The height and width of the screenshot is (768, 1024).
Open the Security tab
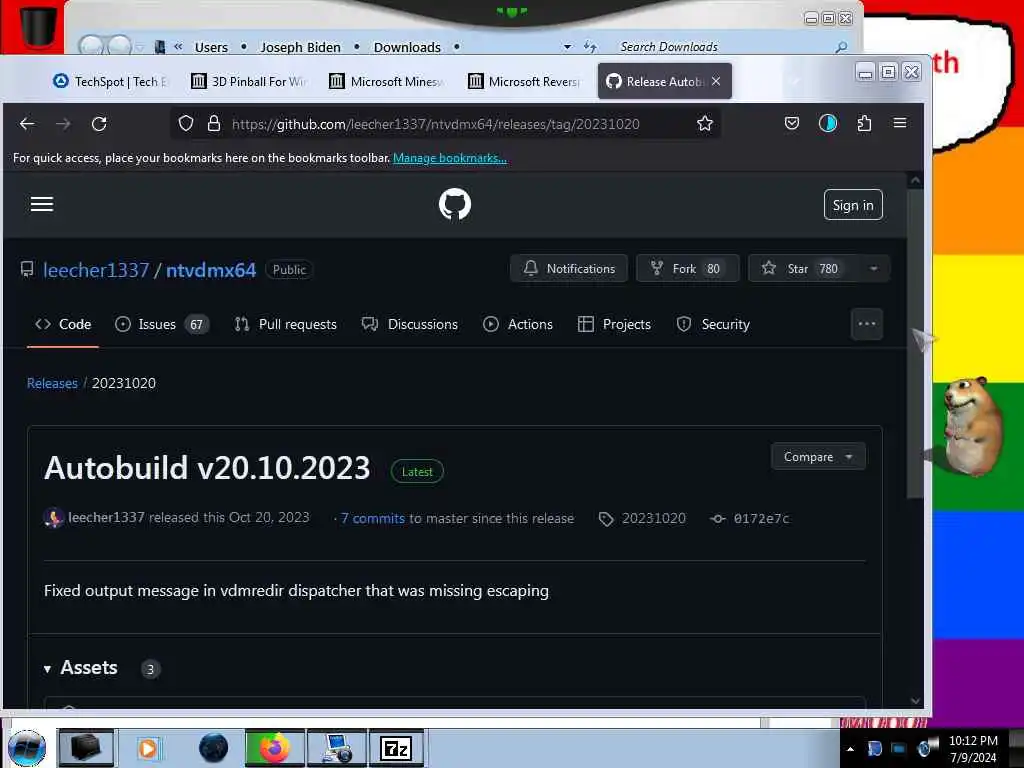713,325
